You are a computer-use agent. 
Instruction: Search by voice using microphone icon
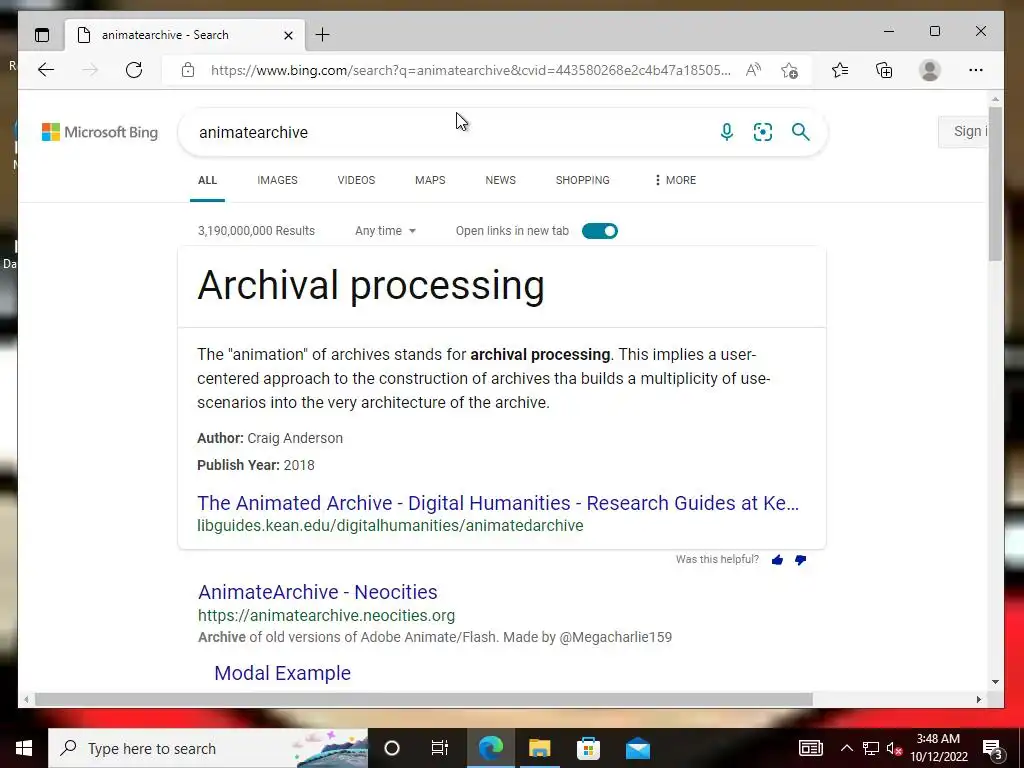tap(726, 132)
